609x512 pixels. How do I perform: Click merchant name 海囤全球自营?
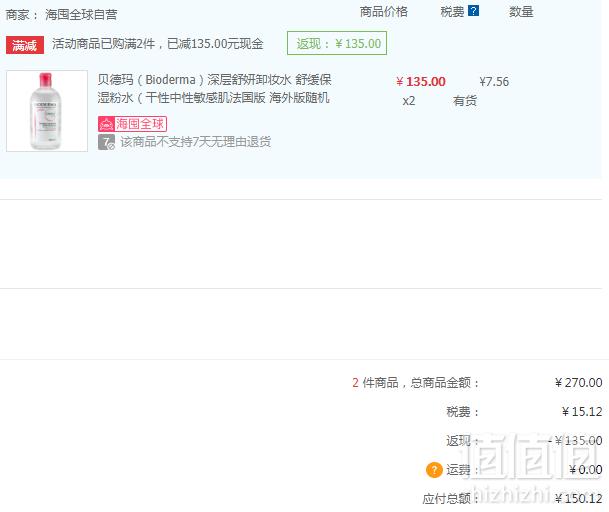(x=81, y=15)
